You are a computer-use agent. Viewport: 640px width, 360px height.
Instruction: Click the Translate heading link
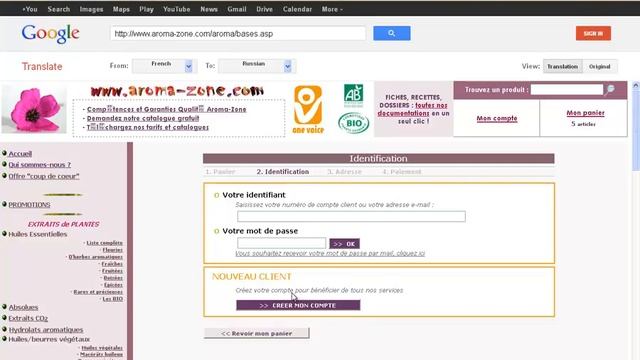(x=42, y=67)
